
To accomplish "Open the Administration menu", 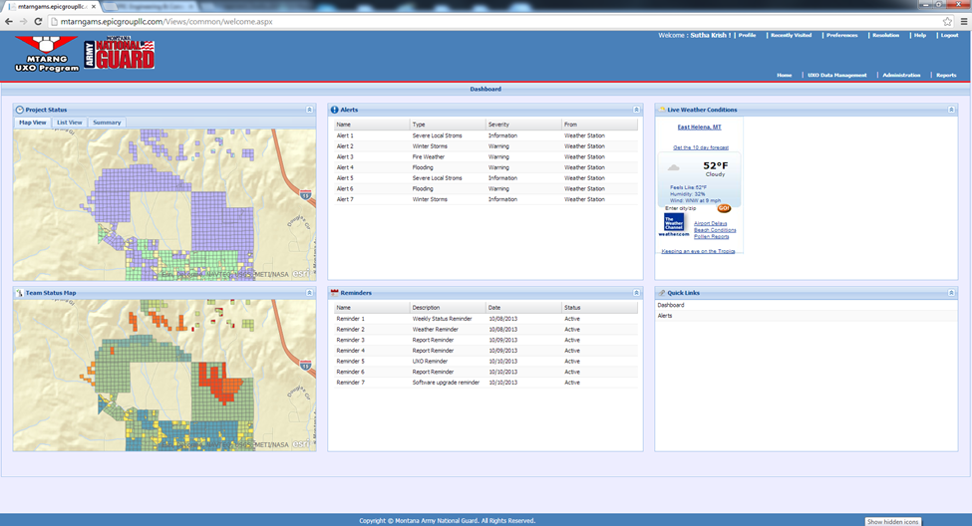I will [901, 75].
